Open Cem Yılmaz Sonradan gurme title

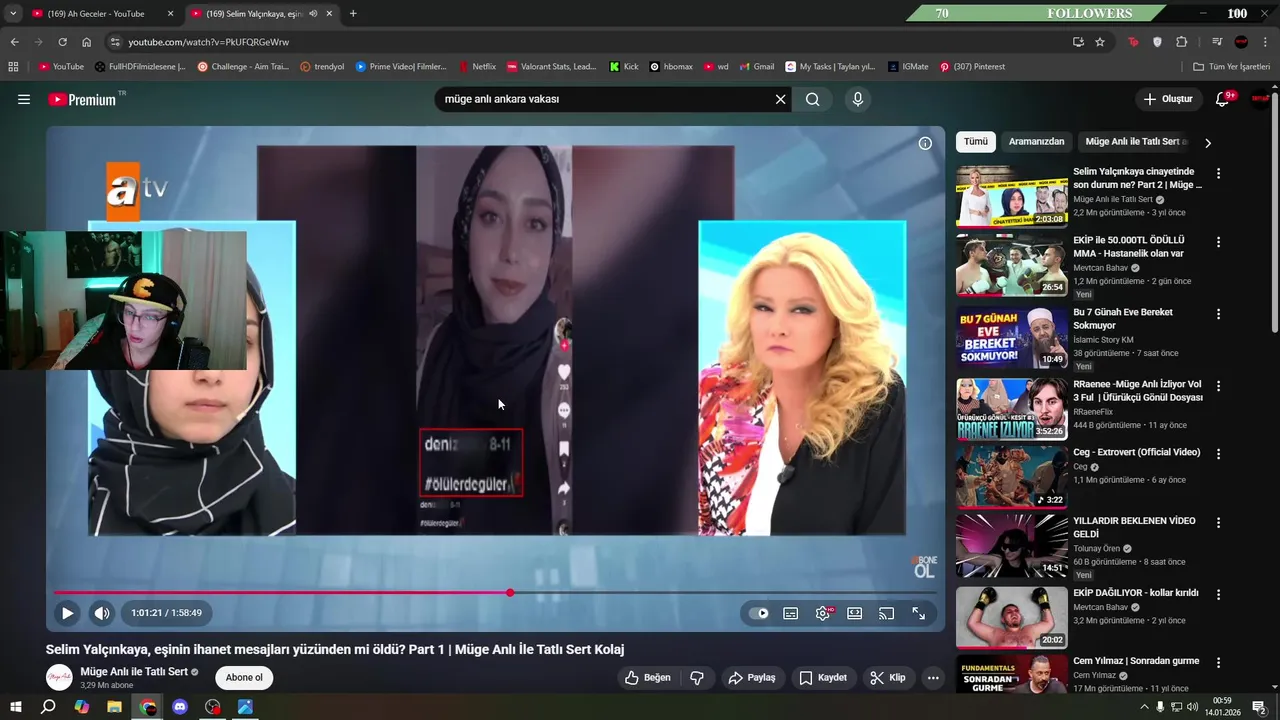click(x=1136, y=661)
